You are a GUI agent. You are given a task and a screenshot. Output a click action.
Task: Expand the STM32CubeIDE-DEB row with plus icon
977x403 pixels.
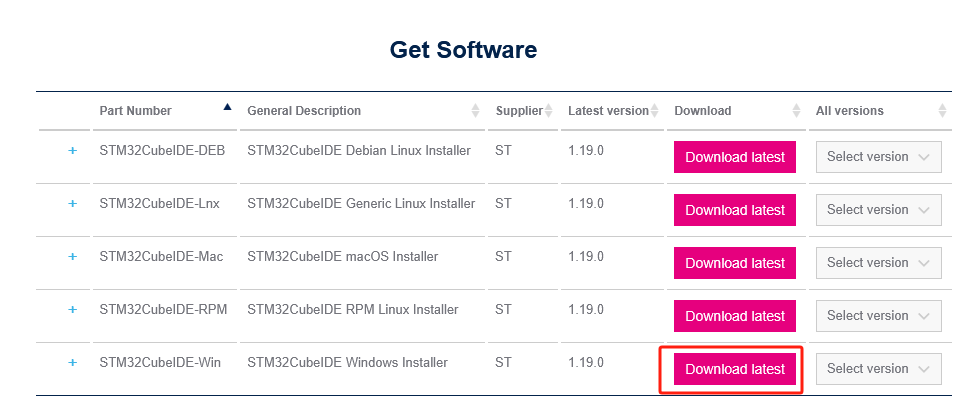coord(72,151)
